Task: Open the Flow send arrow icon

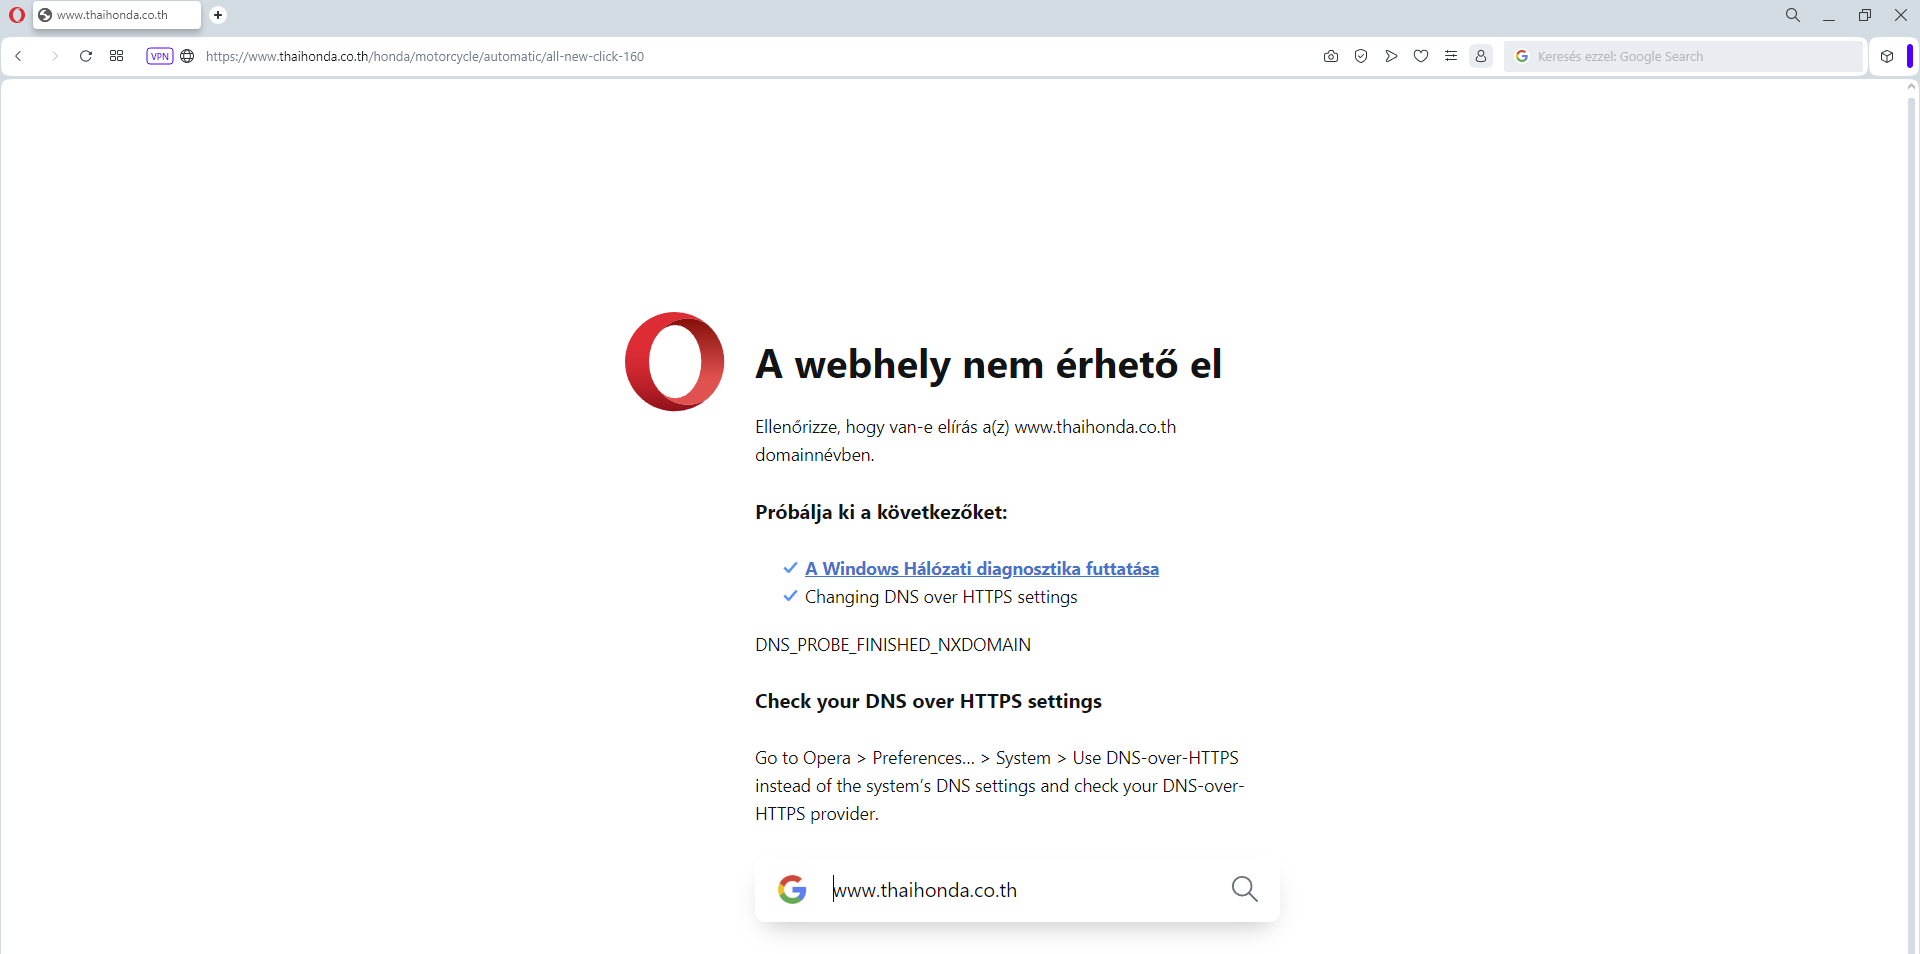Action: pos(1391,56)
